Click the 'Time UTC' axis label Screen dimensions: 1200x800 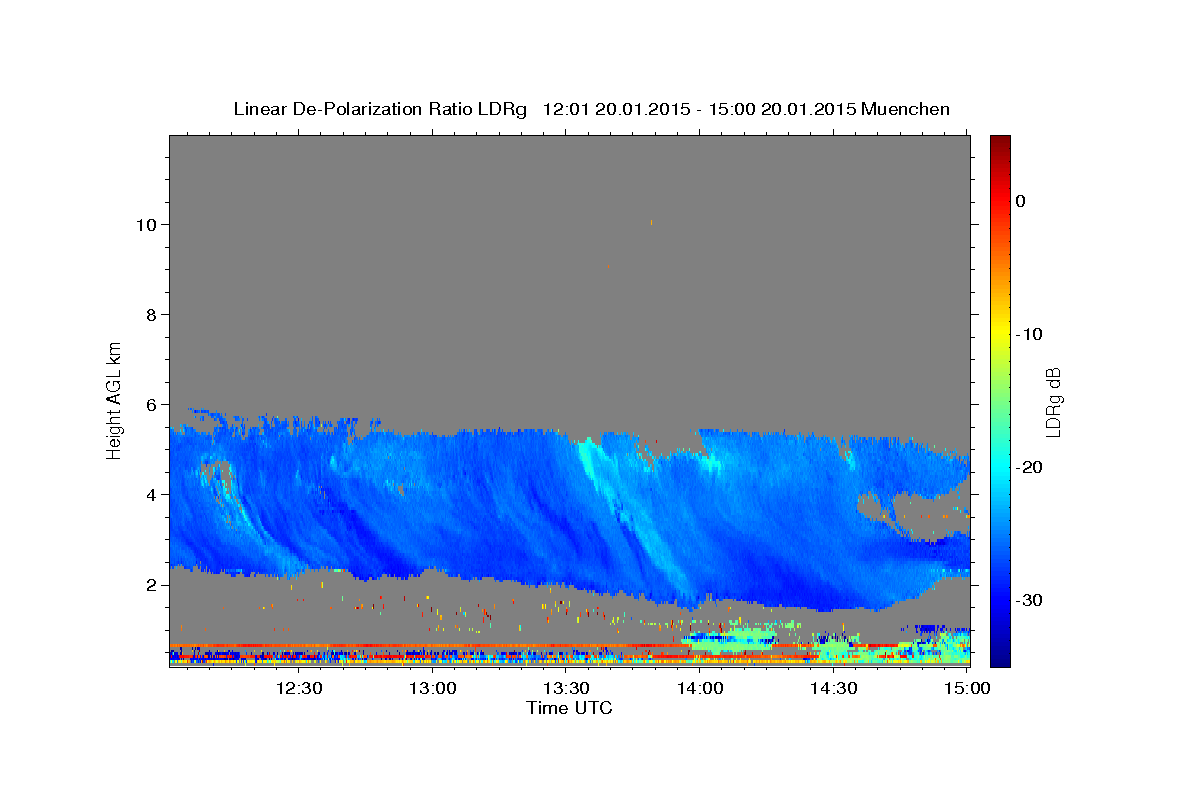pos(569,708)
